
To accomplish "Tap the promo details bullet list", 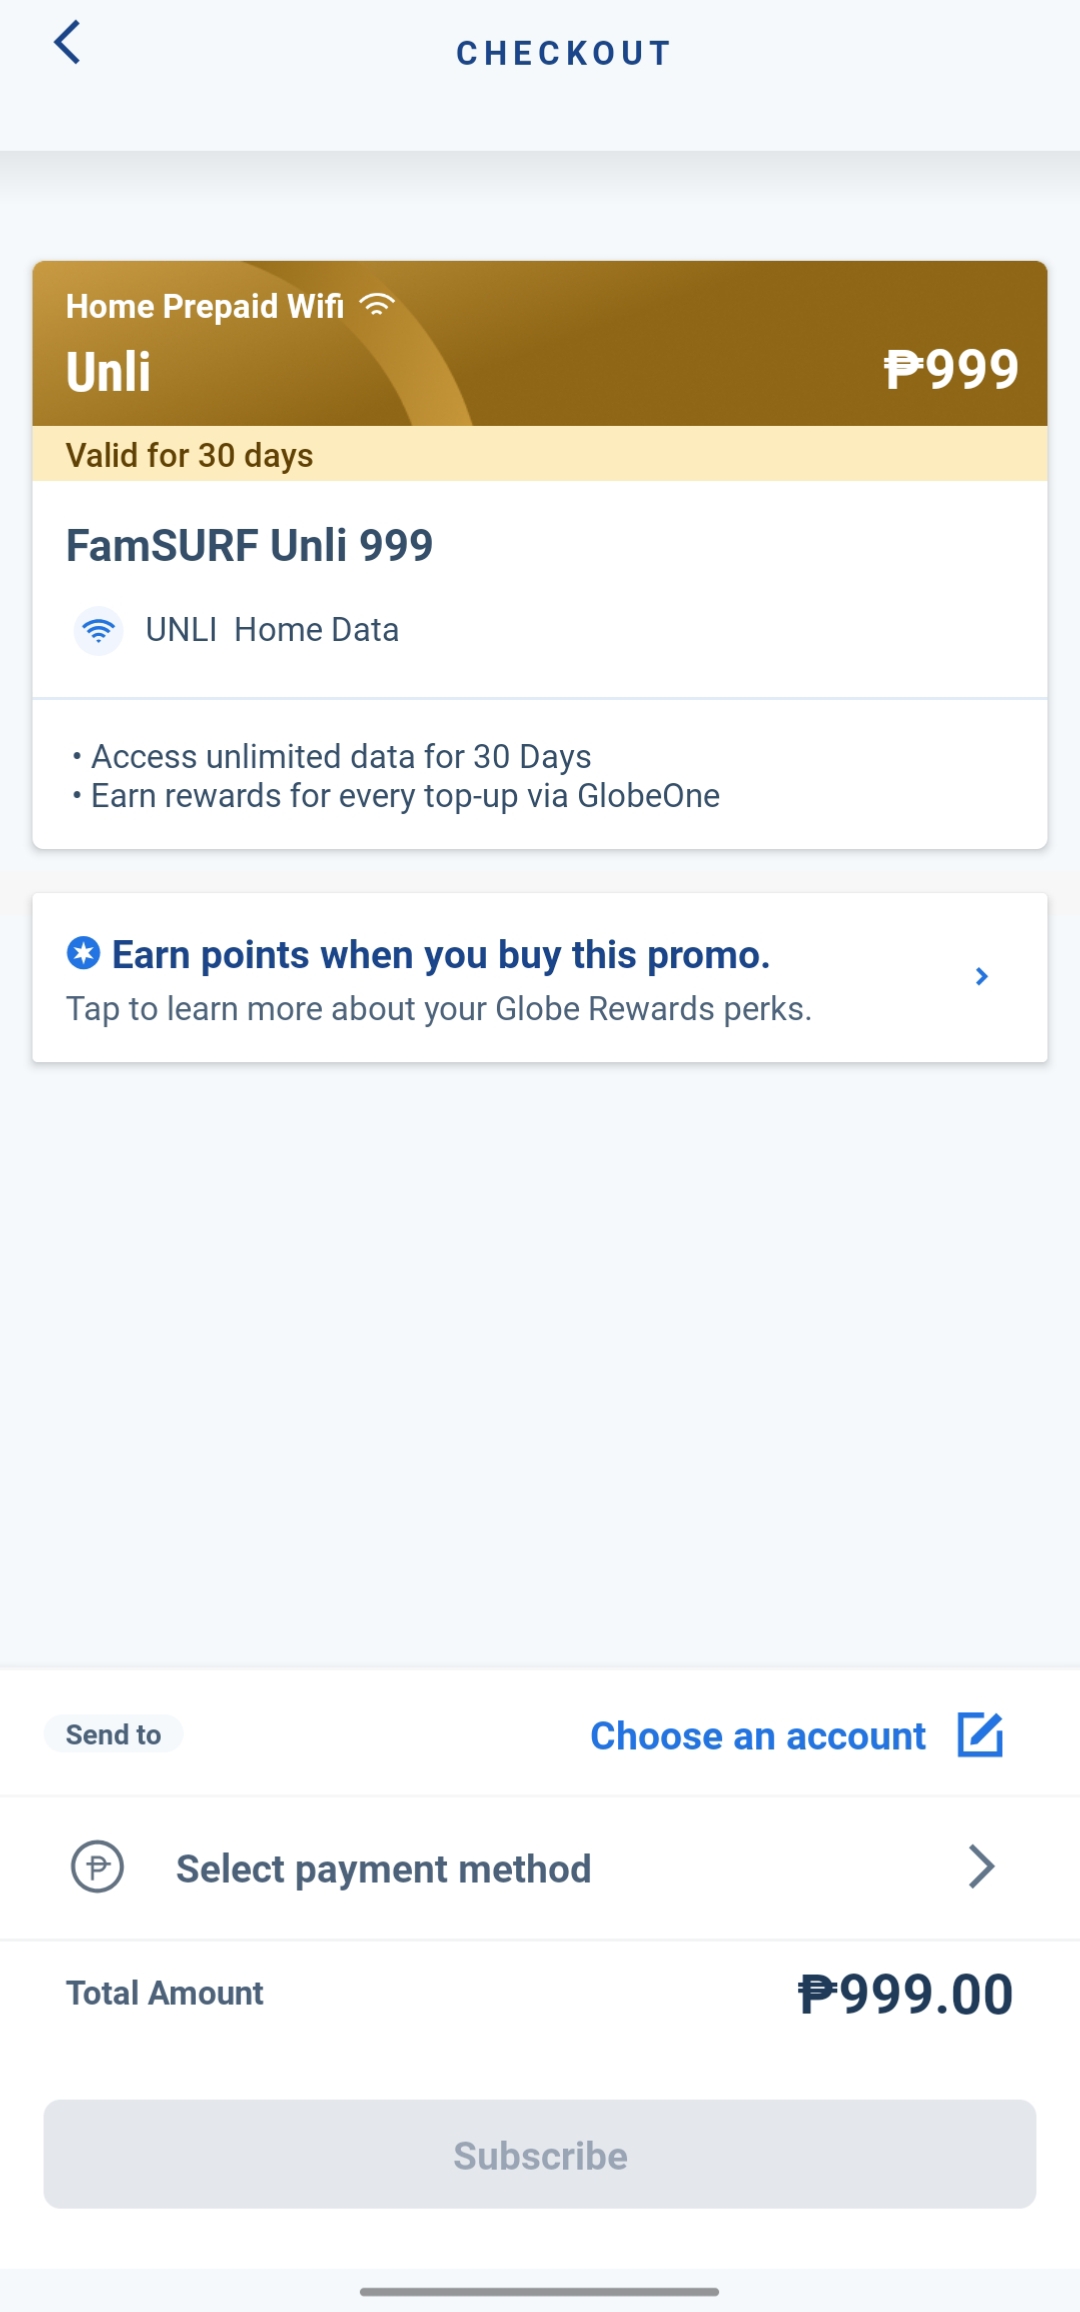I will click(395, 776).
